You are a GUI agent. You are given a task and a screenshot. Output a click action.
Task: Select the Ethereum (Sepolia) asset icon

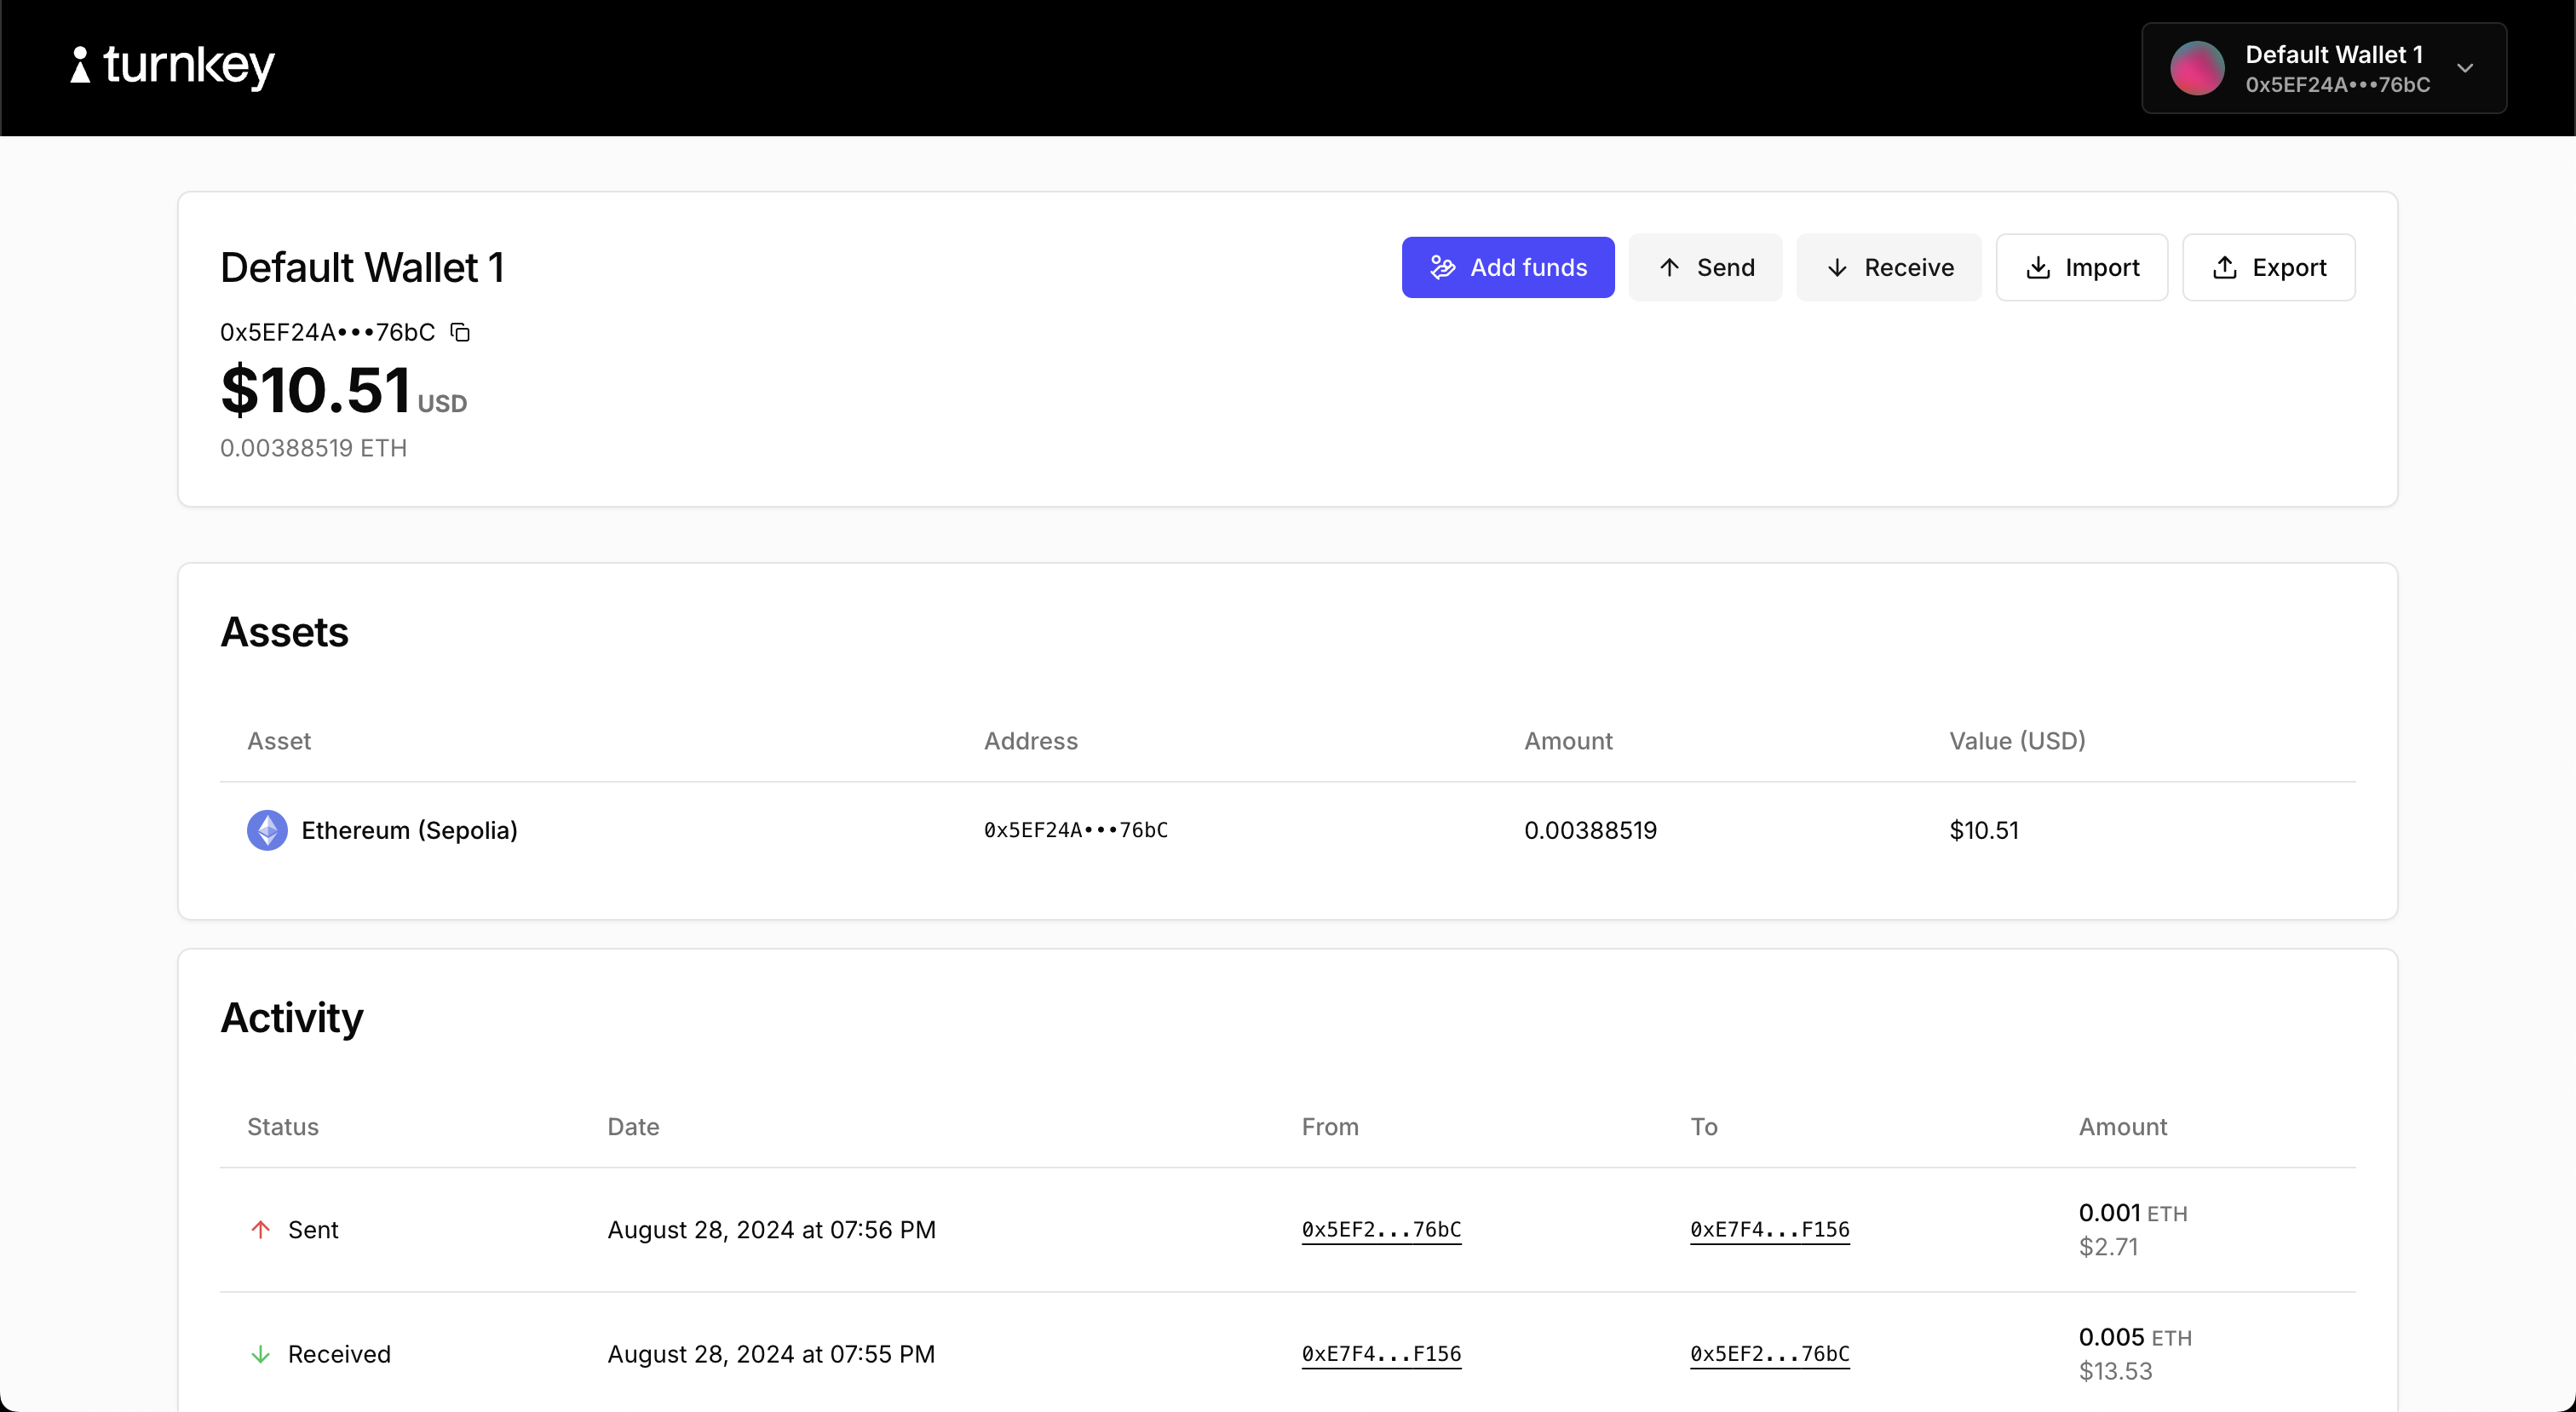point(267,829)
